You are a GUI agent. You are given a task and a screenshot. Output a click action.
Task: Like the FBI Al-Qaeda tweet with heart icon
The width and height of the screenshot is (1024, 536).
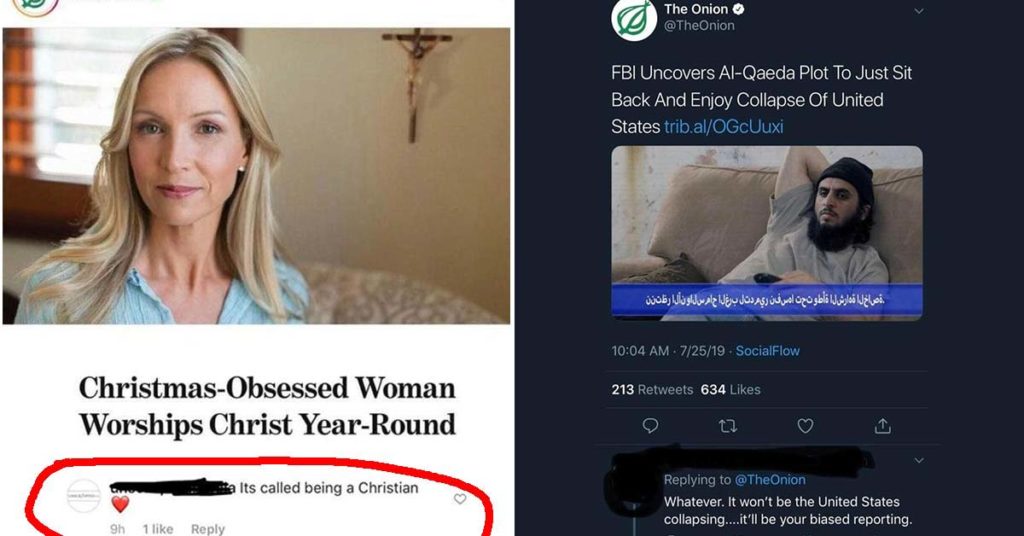pyautogui.click(x=805, y=426)
